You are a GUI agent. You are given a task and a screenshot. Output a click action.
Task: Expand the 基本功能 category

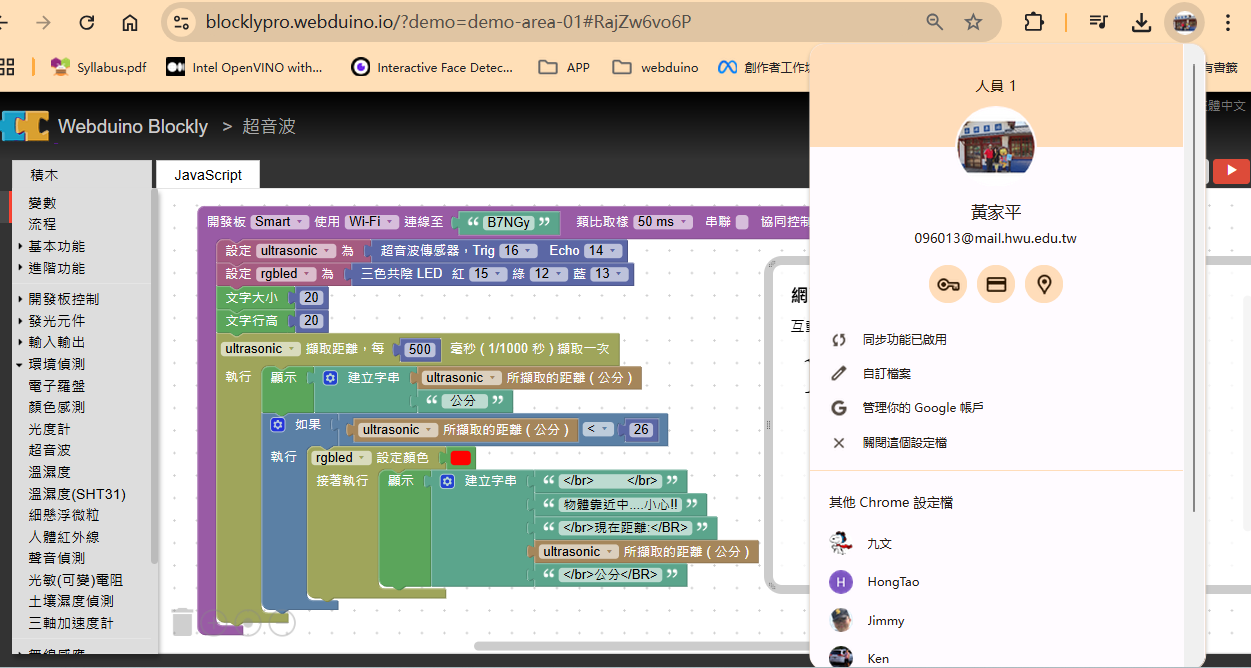56,246
